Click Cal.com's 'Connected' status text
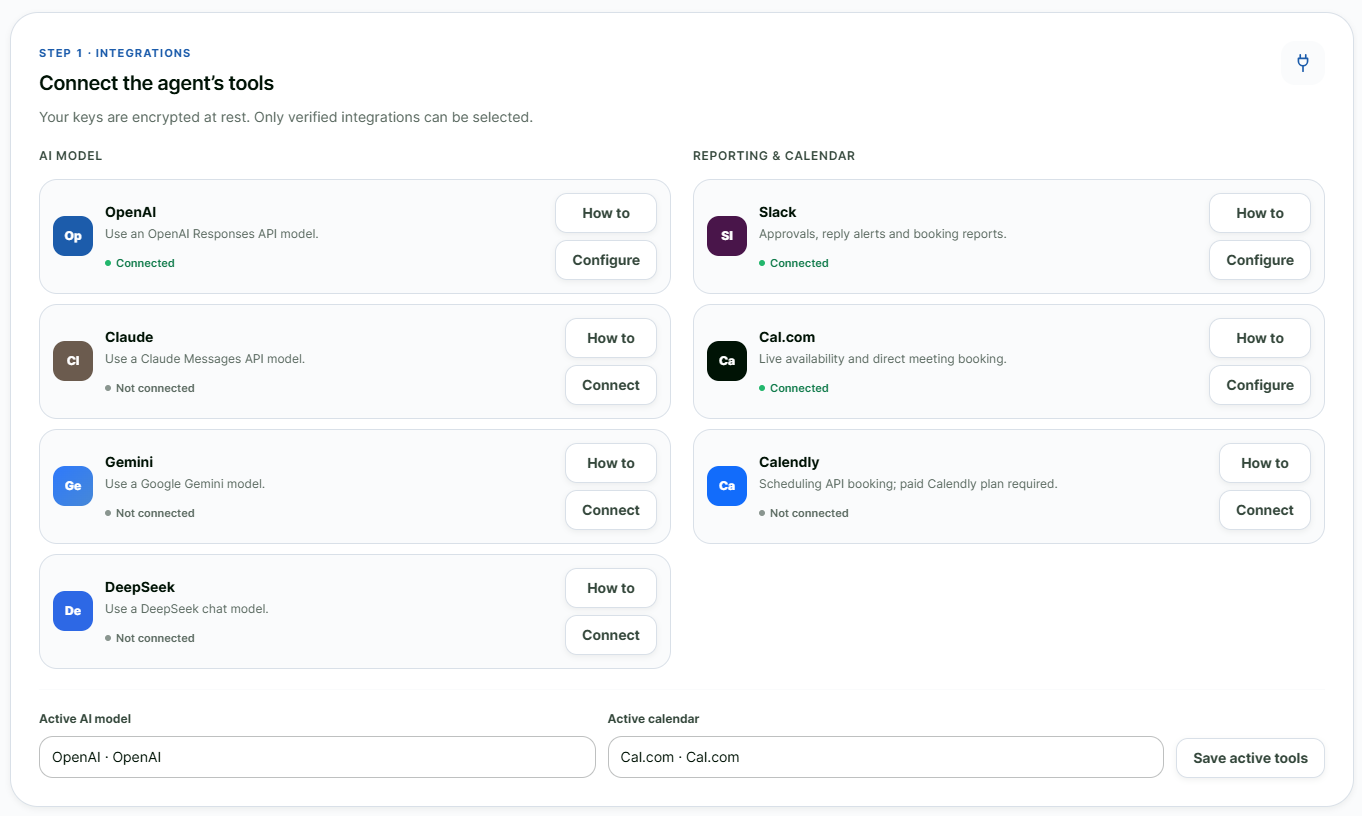The image size is (1362, 816). coord(799,388)
